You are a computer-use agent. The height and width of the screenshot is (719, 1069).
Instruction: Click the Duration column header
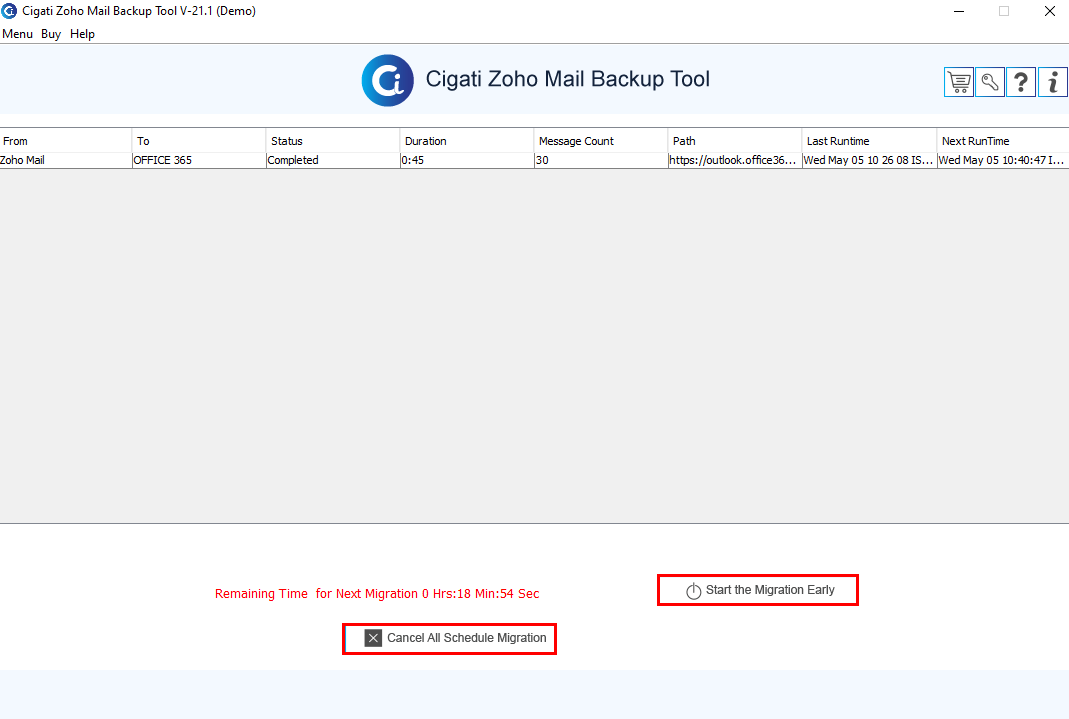[x=466, y=141]
